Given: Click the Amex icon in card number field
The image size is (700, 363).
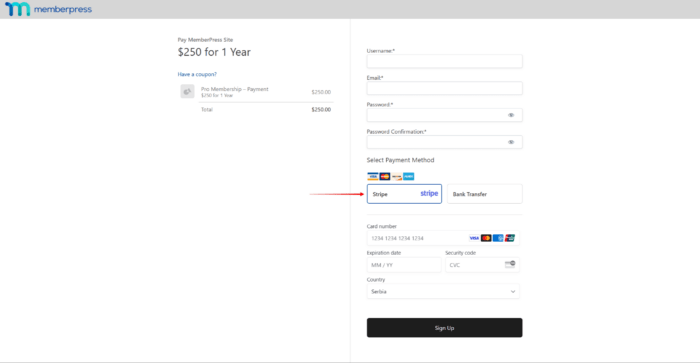Looking at the screenshot, I should pyautogui.click(x=498, y=238).
